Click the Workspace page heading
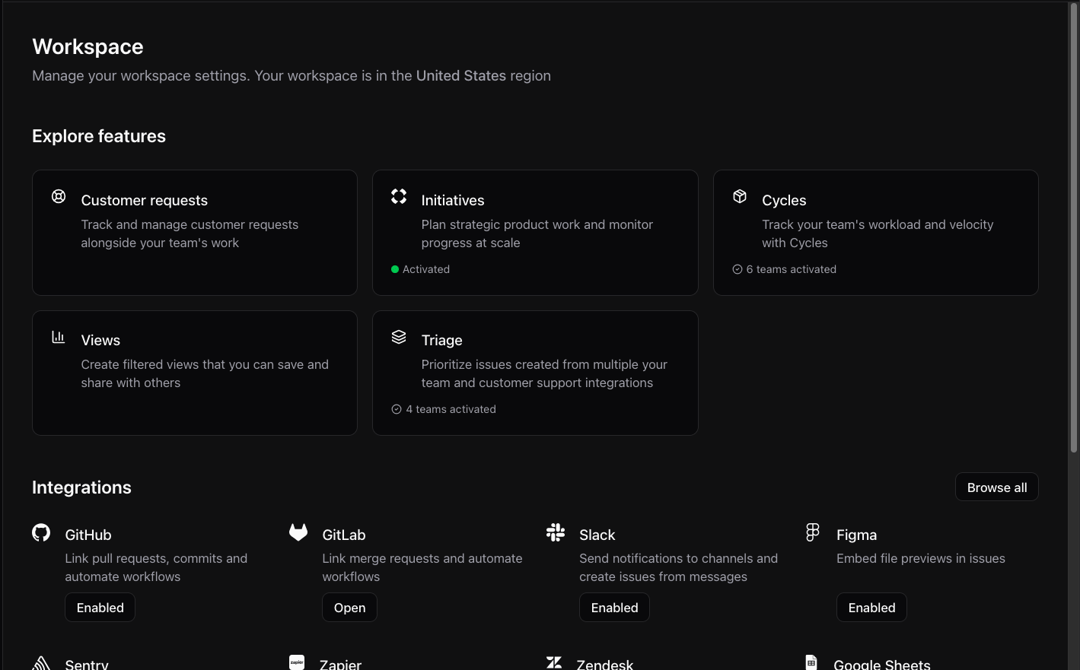 87,47
